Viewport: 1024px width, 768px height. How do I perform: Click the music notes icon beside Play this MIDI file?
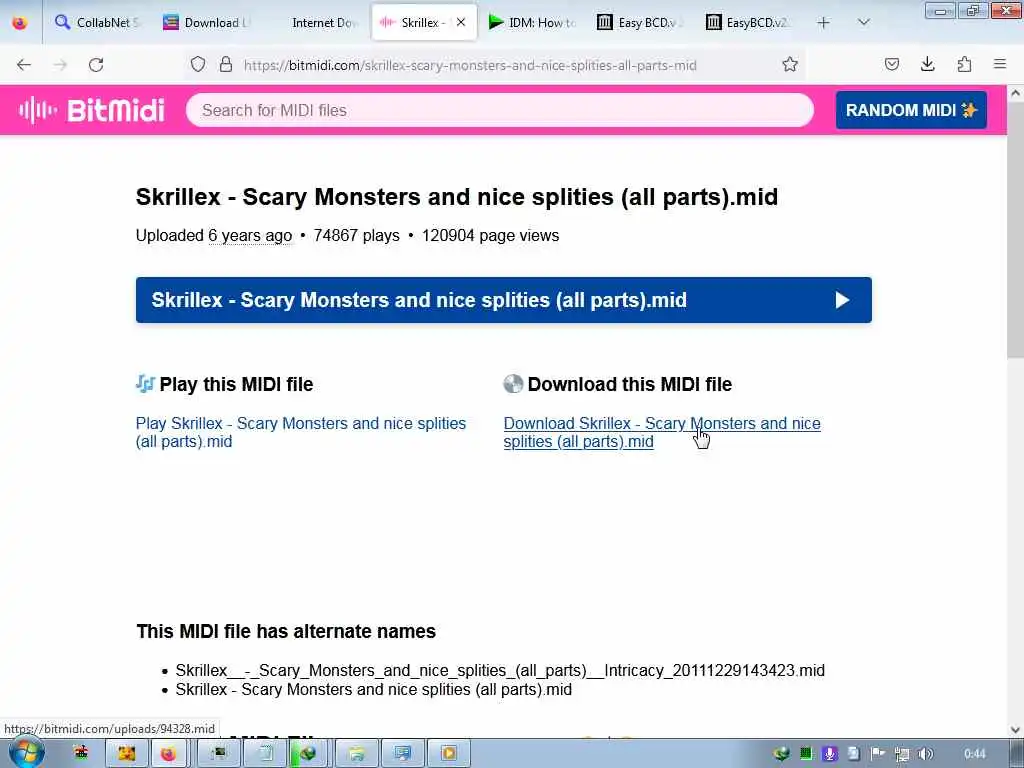(x=145, y=383)
